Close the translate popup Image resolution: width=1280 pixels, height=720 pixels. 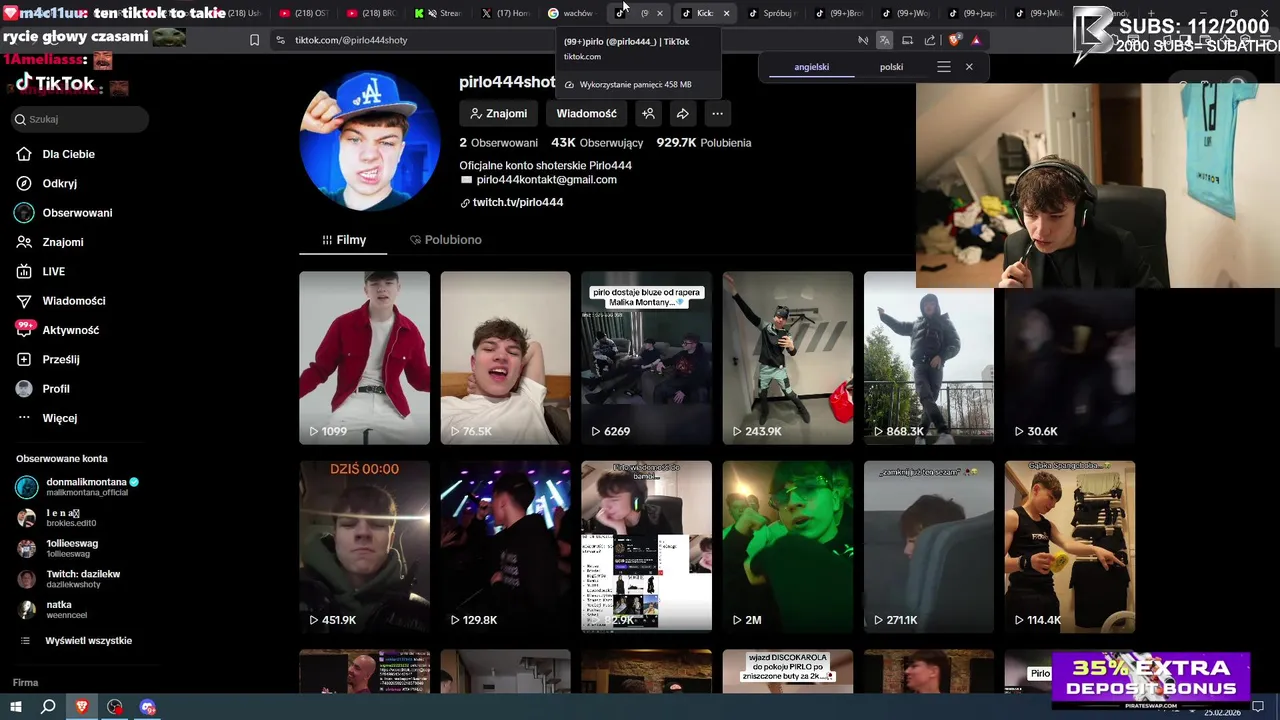click(x=968, y=67)
